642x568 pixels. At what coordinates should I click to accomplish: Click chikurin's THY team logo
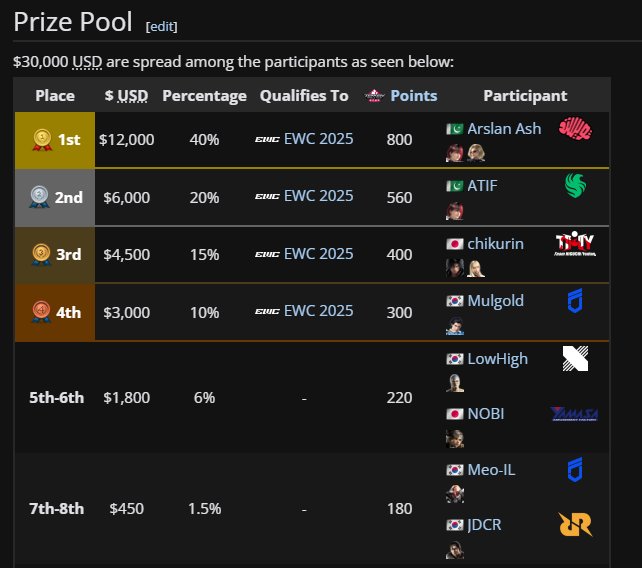point(575,243)
